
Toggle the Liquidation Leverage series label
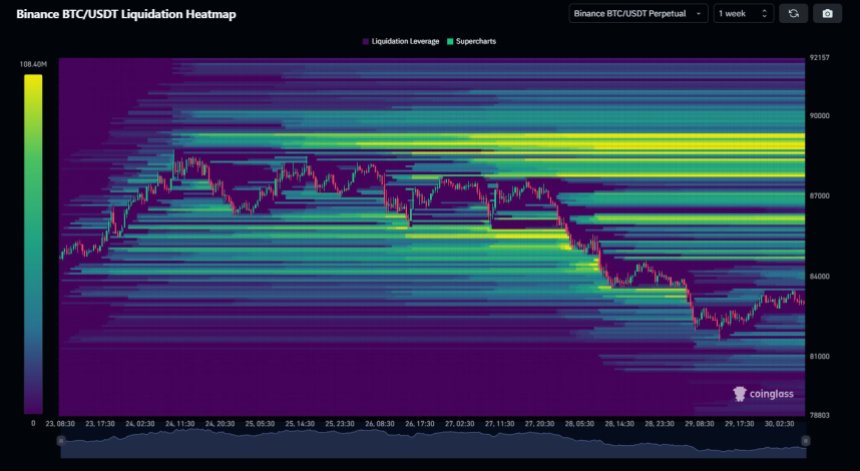404,42
